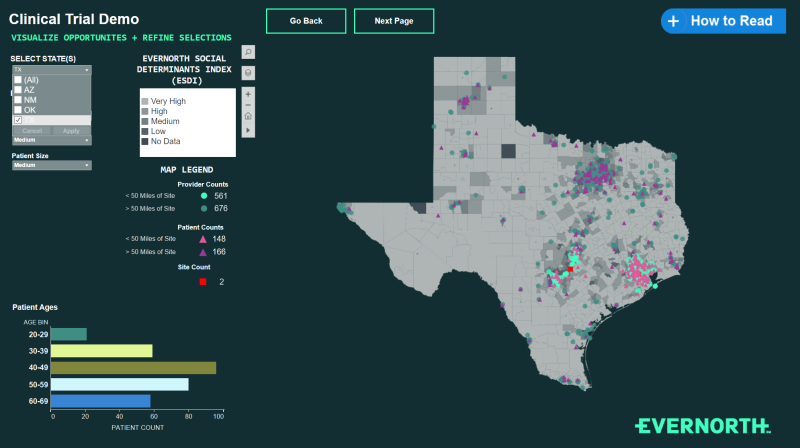Open the Medium dropdown below Apply button
Viewport: 800px width, 448px height.
(52, 140)
